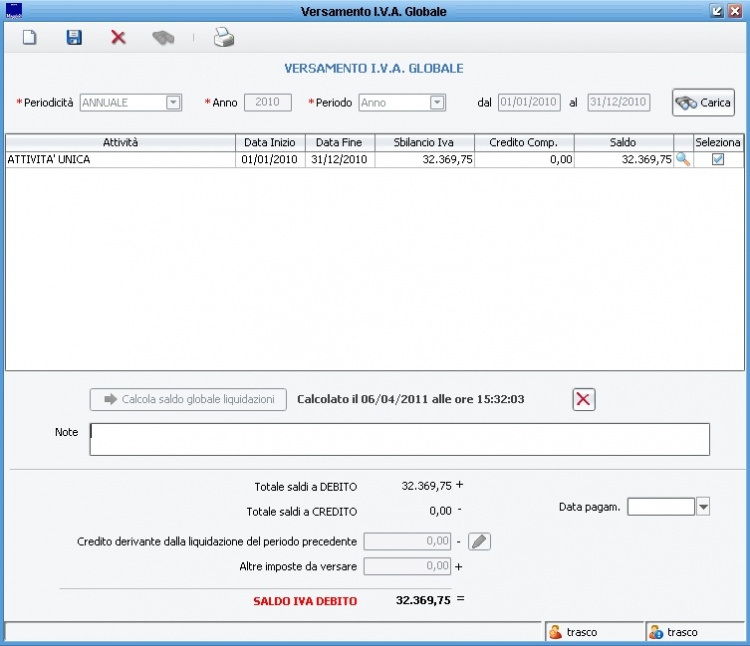Image resolution: width=750 pixels, height=646 pixels.
Task: Click the binoculars search toolbar icon
Action: click(x=163, y=38)
